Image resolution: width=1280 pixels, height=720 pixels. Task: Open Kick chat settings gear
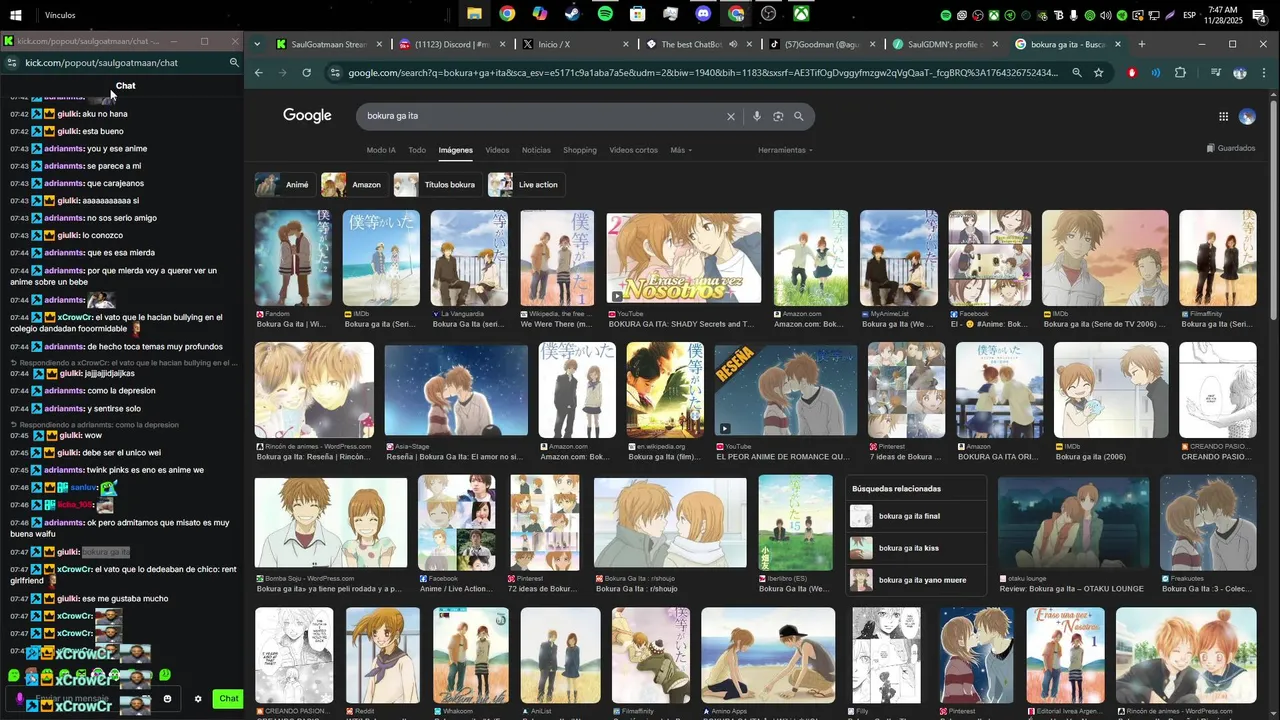pos(198,699)
